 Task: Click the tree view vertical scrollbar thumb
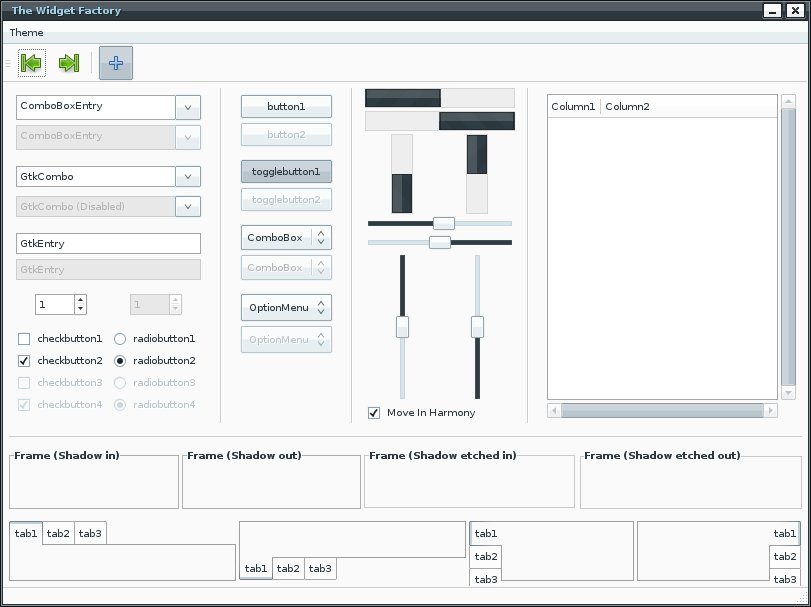(x=788, y=247)
